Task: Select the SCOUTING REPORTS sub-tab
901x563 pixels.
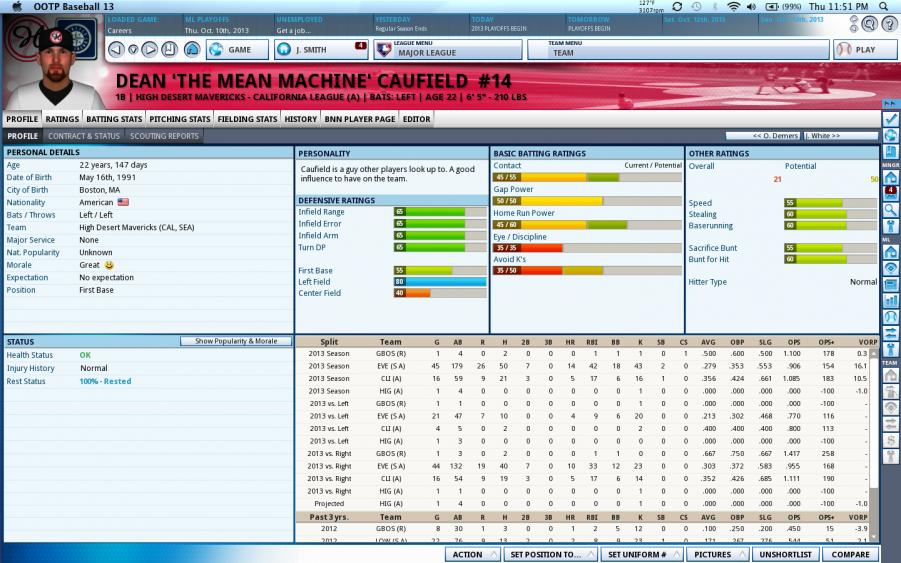Action: (164, 136)
